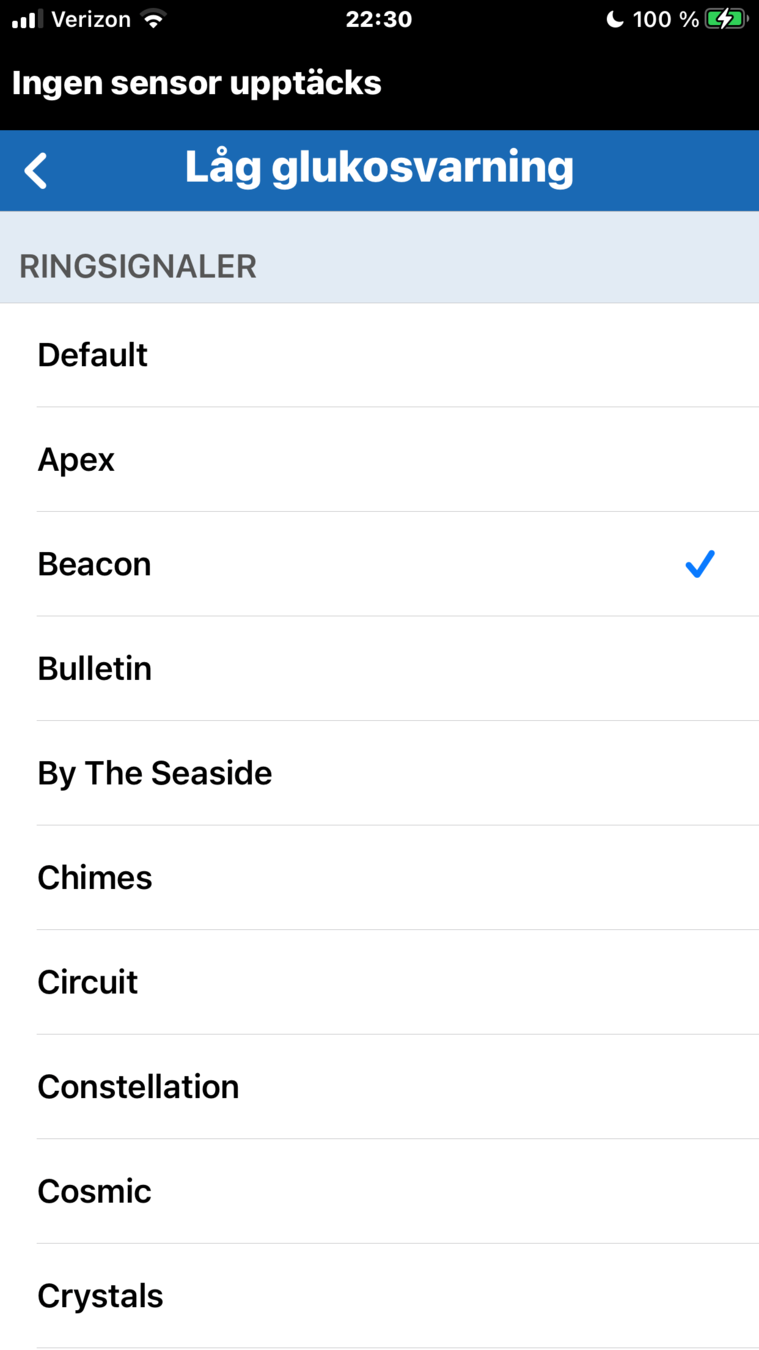Tap the 'Låg glukosvarning' page title
This screenshot has height=1350, width=759.
click(379, 168)
